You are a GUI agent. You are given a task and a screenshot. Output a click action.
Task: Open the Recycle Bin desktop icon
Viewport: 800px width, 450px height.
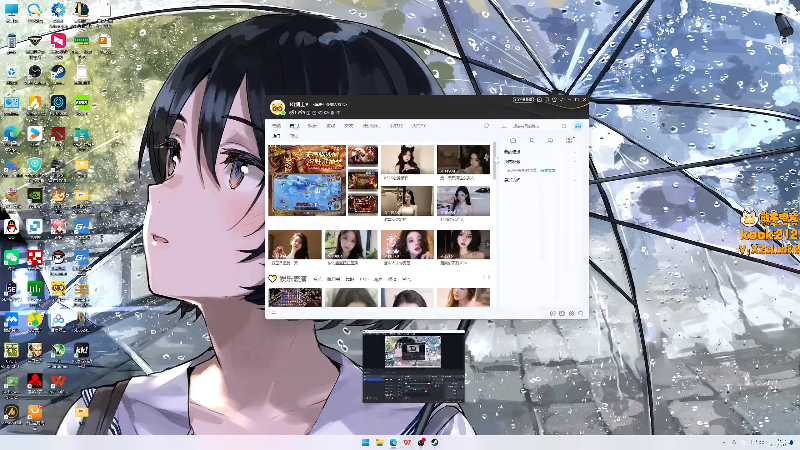11,72
